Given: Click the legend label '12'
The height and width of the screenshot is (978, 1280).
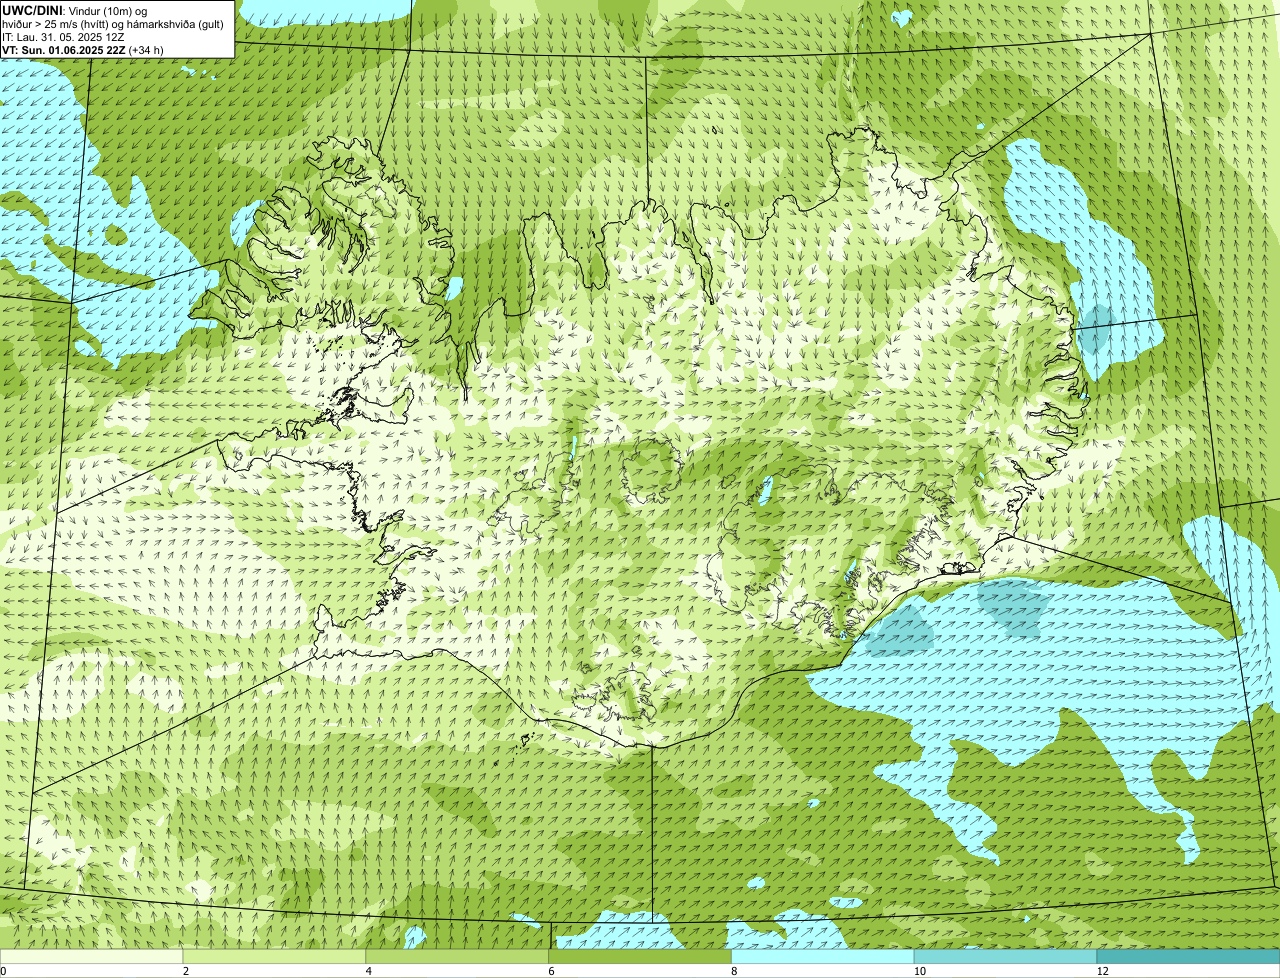Looking at the screenshot, I should [1102, 971].
